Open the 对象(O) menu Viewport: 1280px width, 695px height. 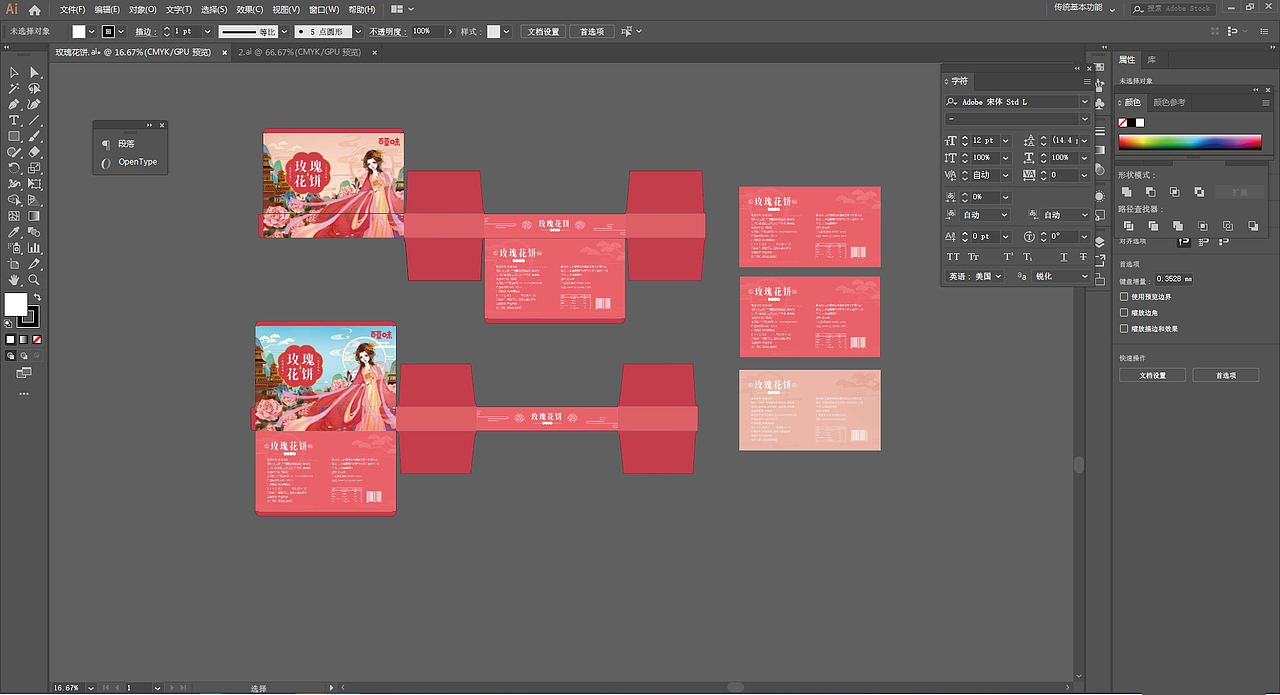point(143,10)
